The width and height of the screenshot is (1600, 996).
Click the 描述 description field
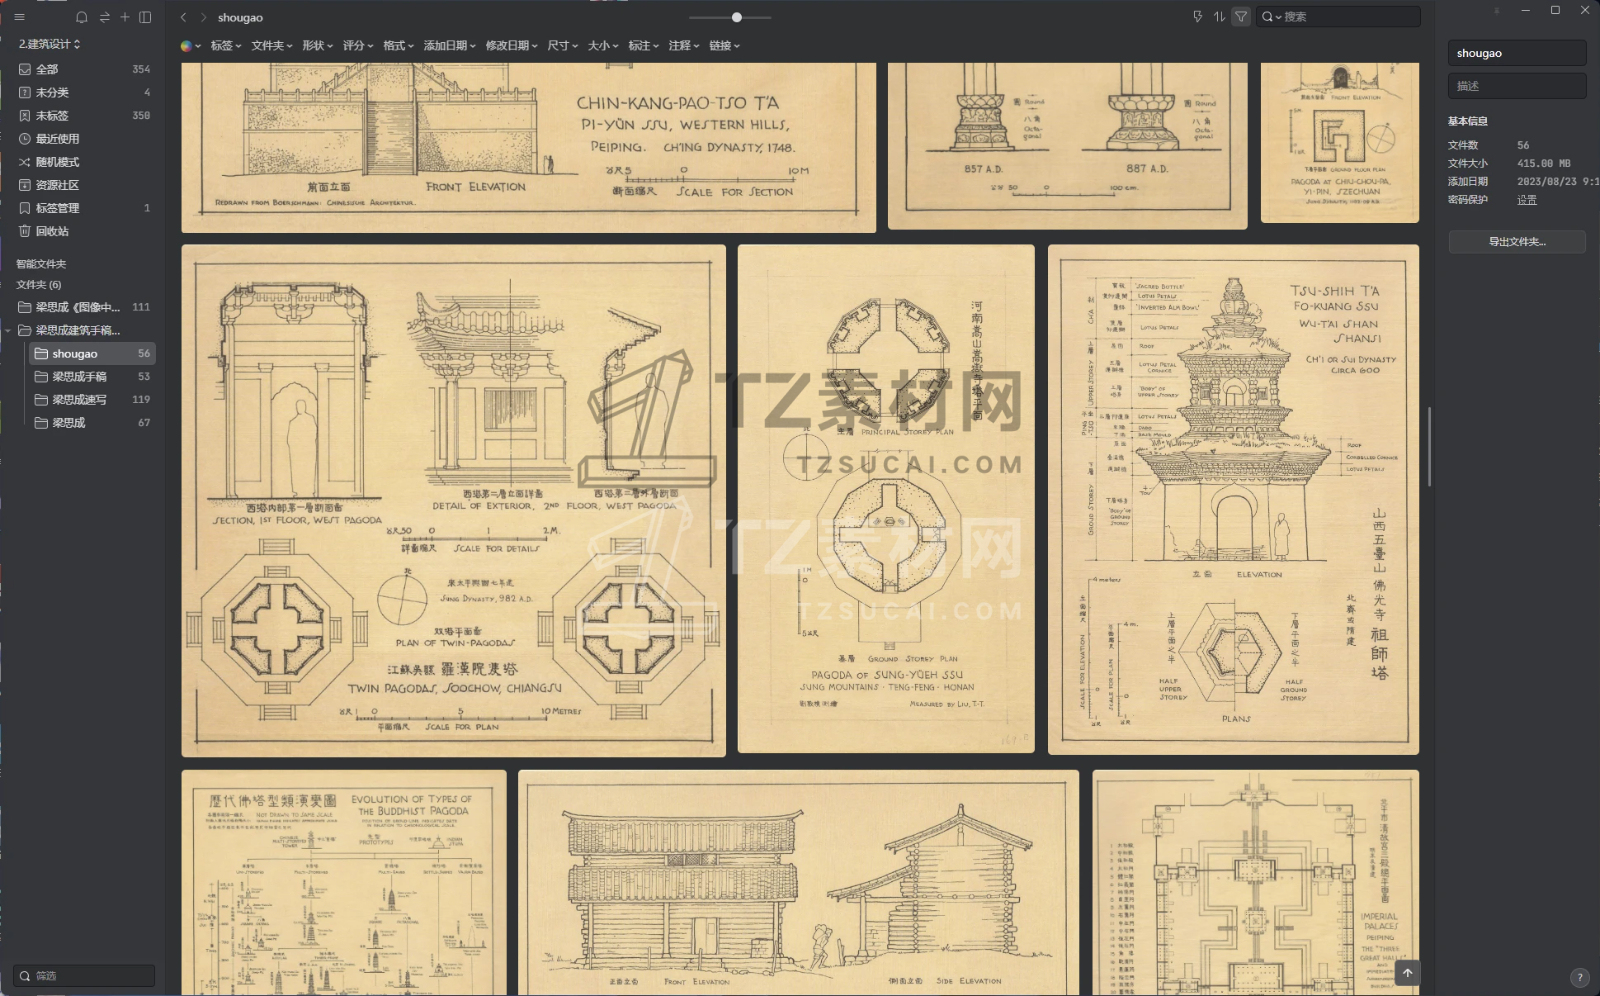pyautogui.click(x=1517, y=86)
